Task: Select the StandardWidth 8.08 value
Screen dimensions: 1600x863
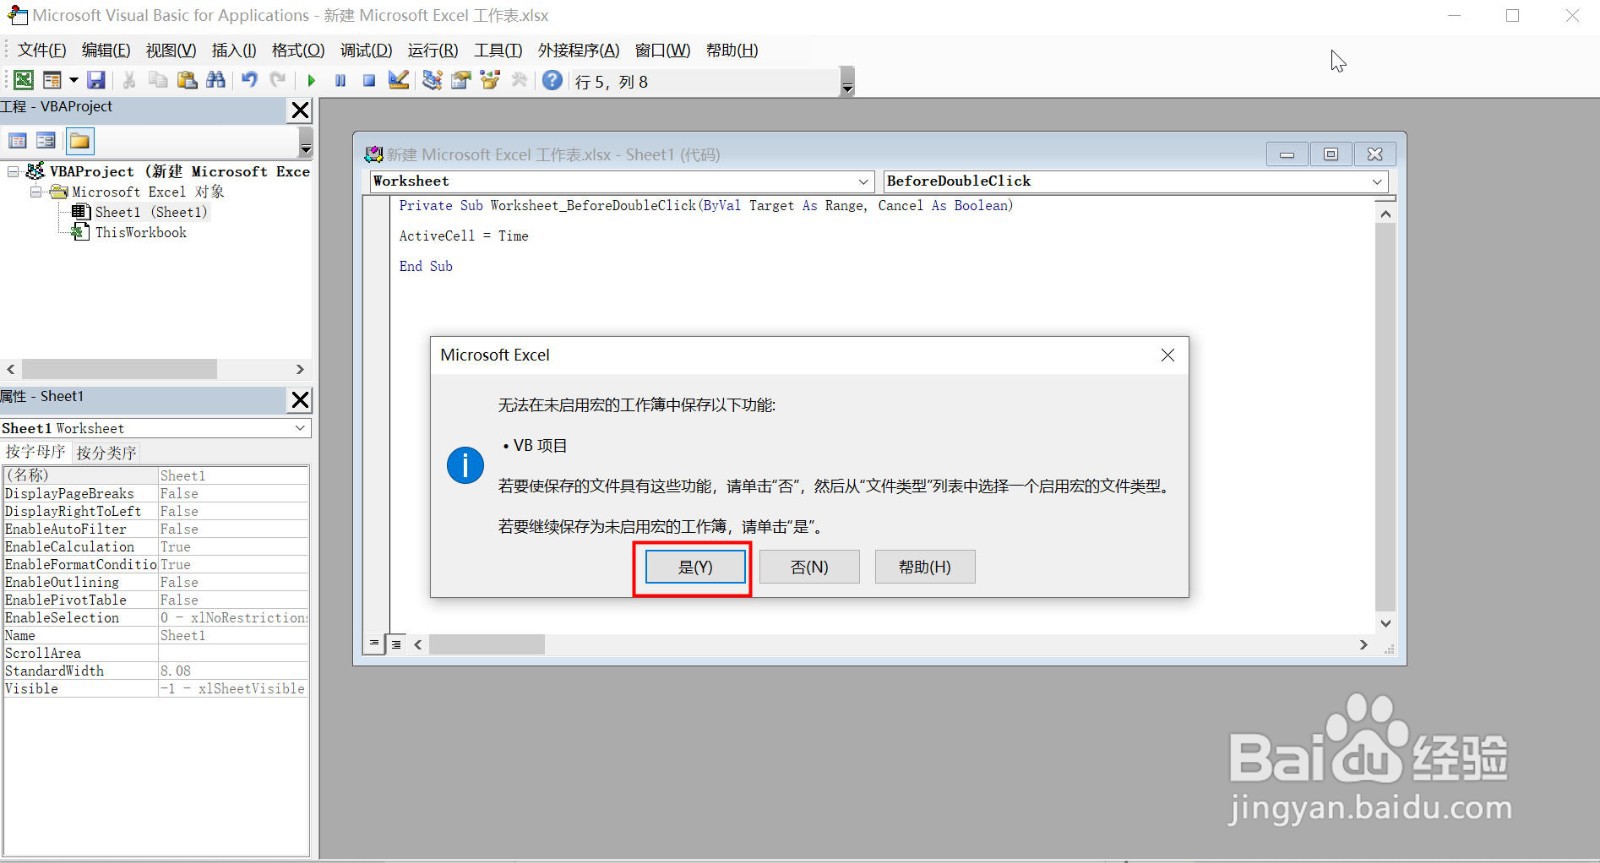Action: click(x=233, y=671)
